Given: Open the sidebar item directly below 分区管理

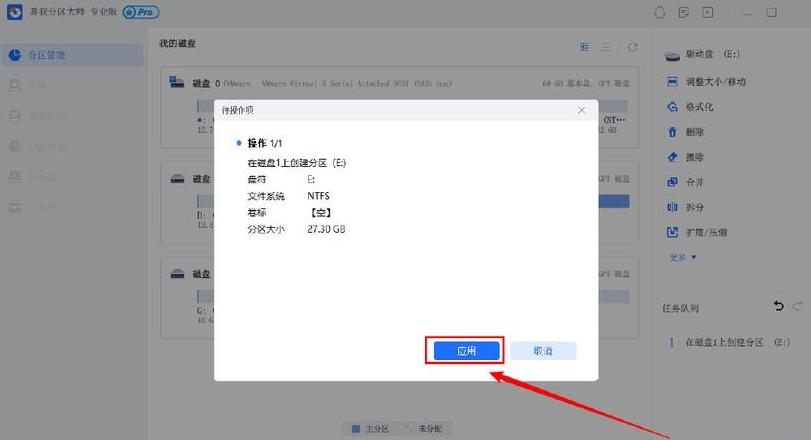Looking at the screenshot, I should (x=72, y=85).
